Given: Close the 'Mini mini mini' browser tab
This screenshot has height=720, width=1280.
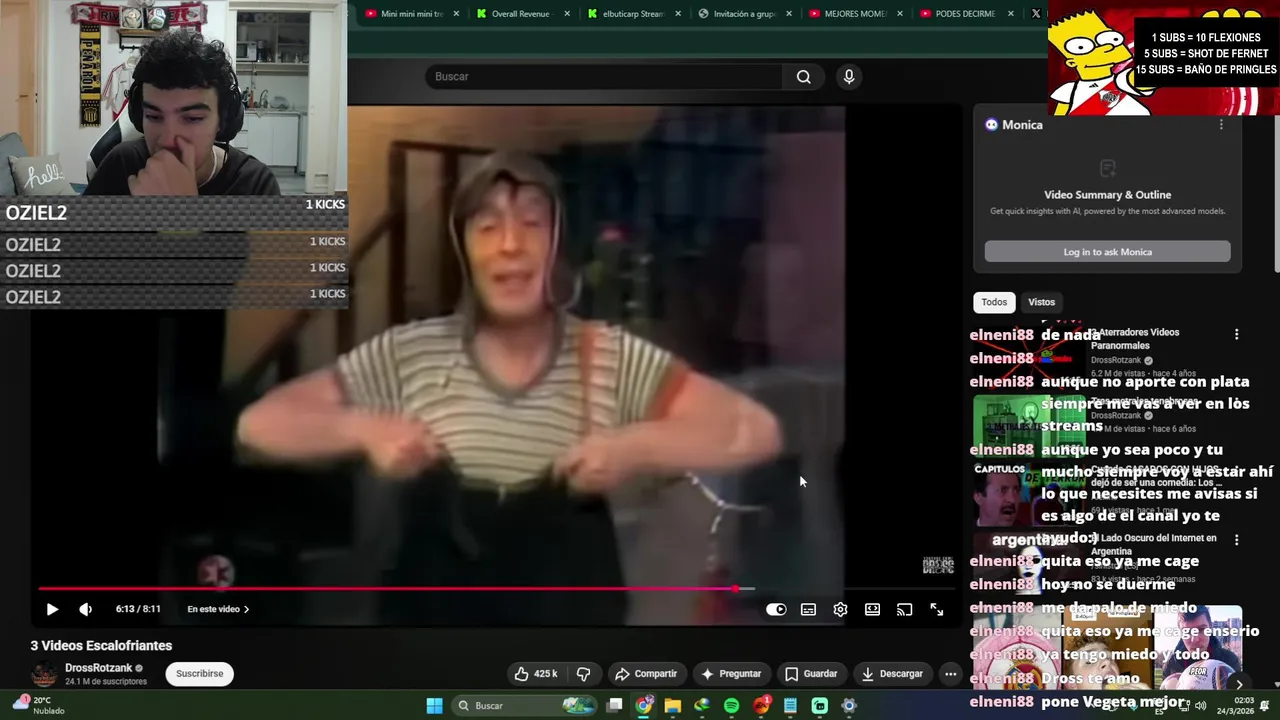Looking at the screenshot, I should [x=457, y=14].
